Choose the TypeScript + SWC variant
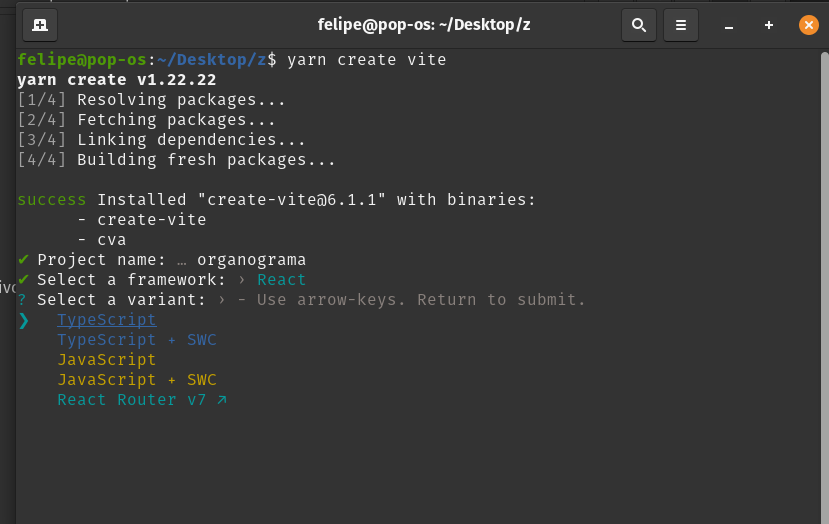 click(136, 340)
